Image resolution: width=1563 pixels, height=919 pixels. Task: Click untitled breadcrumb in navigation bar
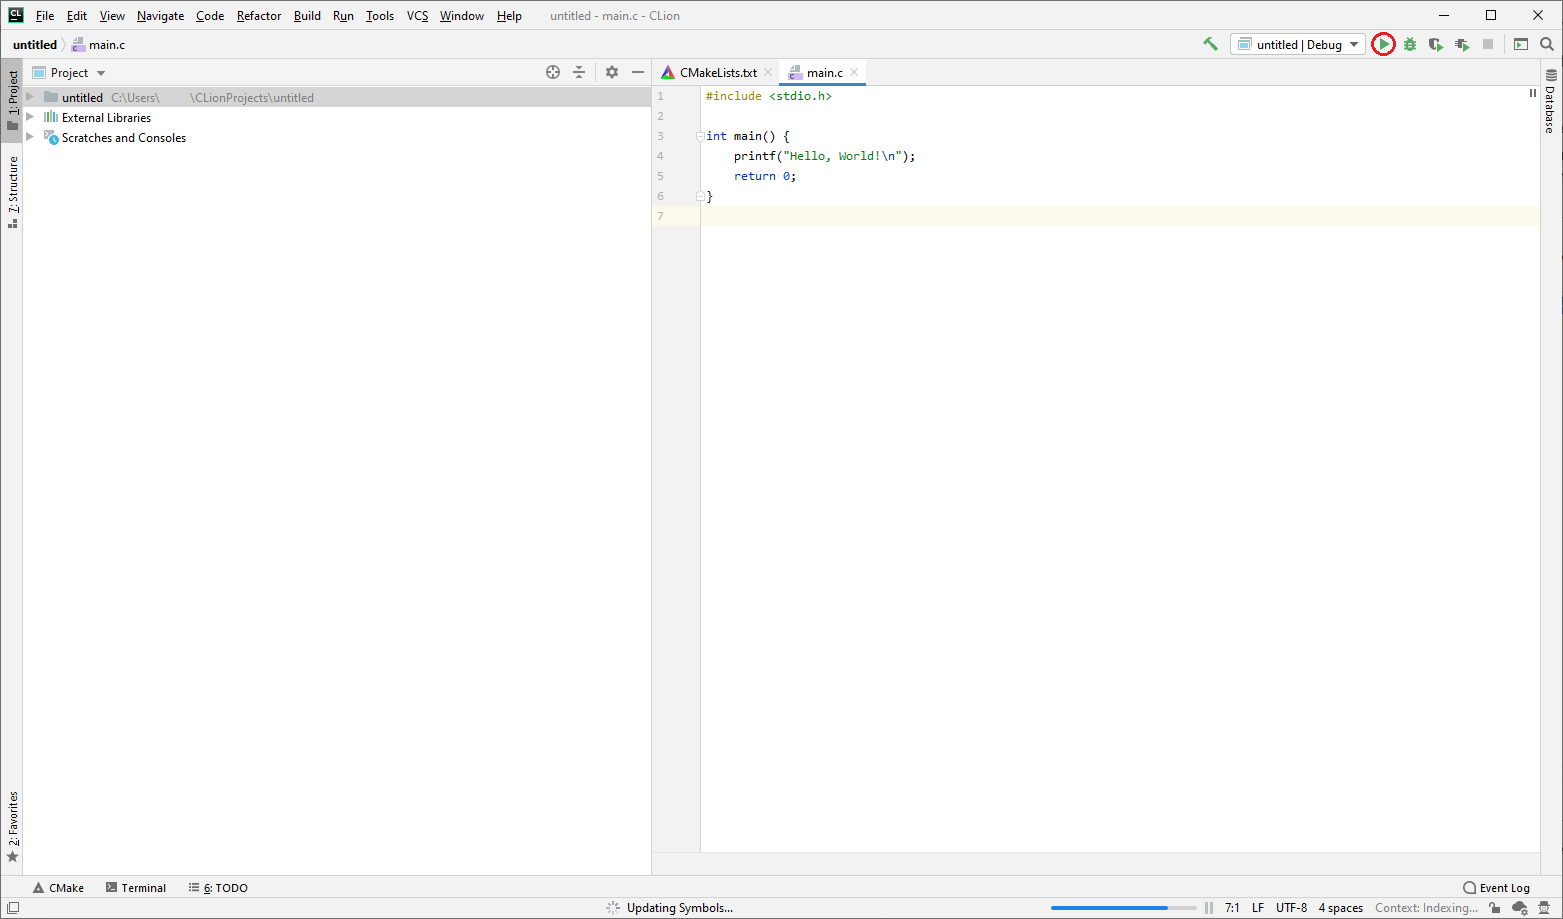coord(35,44)
